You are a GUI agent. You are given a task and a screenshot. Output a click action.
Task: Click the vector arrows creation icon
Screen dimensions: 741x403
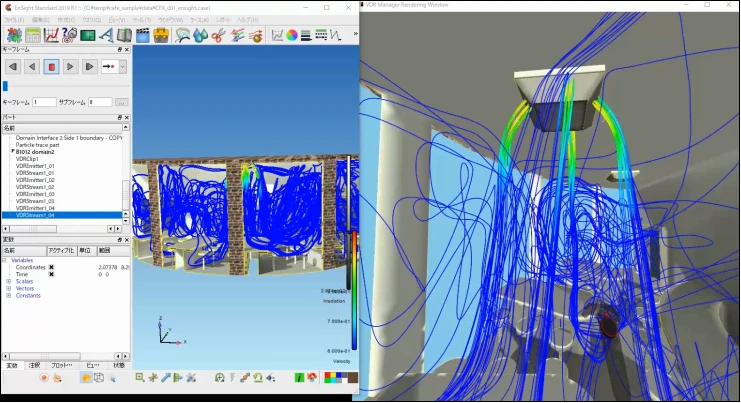pyautogui.click(x=237, y=35)
